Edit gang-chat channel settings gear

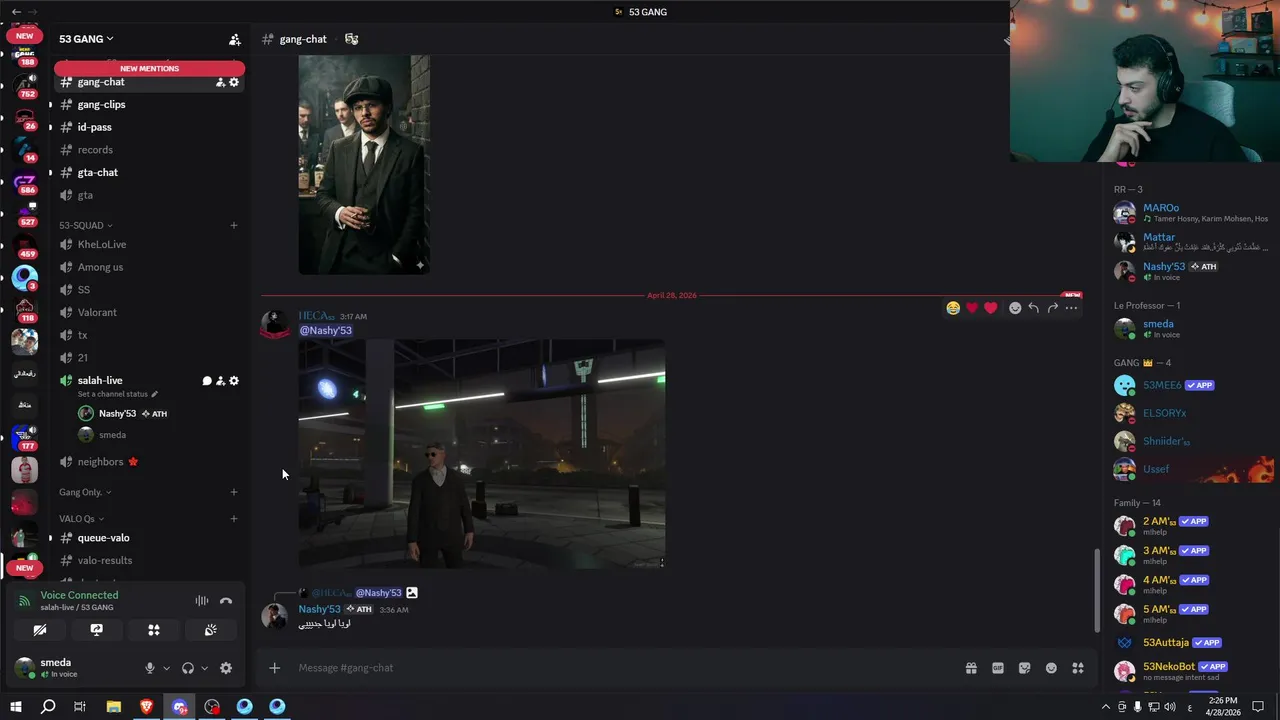(x=234, y=82)
